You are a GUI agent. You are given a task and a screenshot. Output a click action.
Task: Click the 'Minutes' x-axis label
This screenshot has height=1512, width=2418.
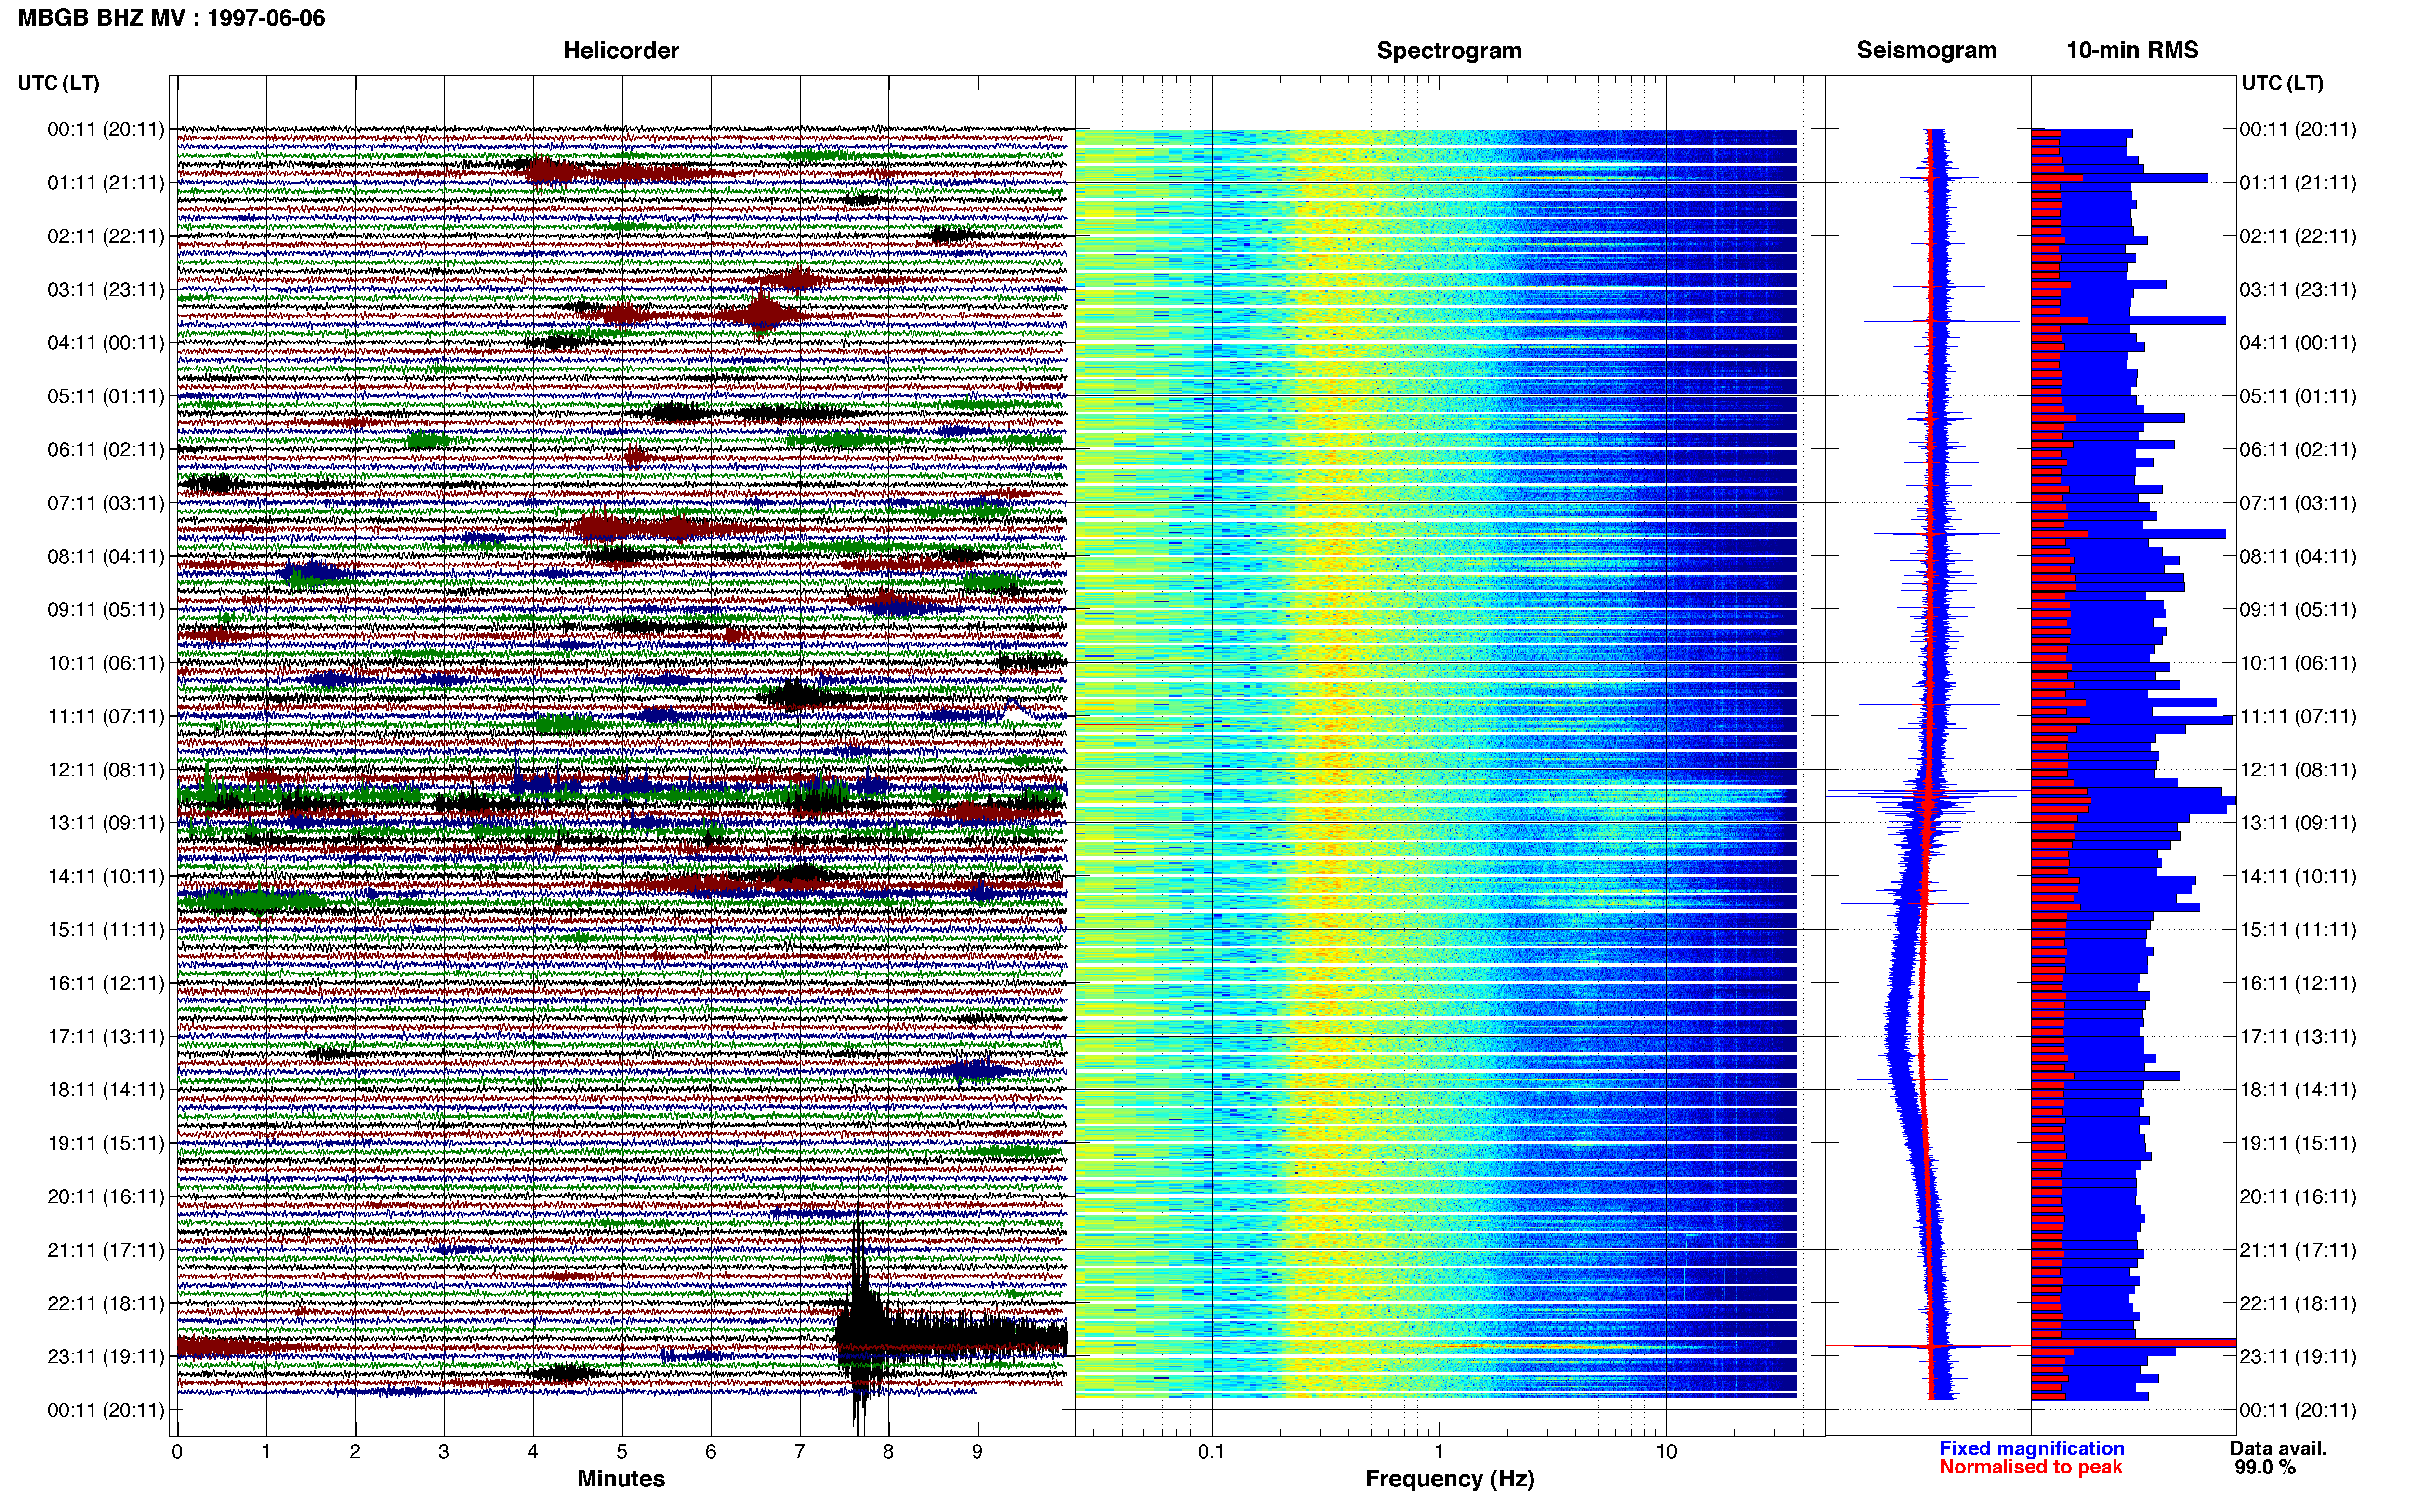click(621, 1479)
